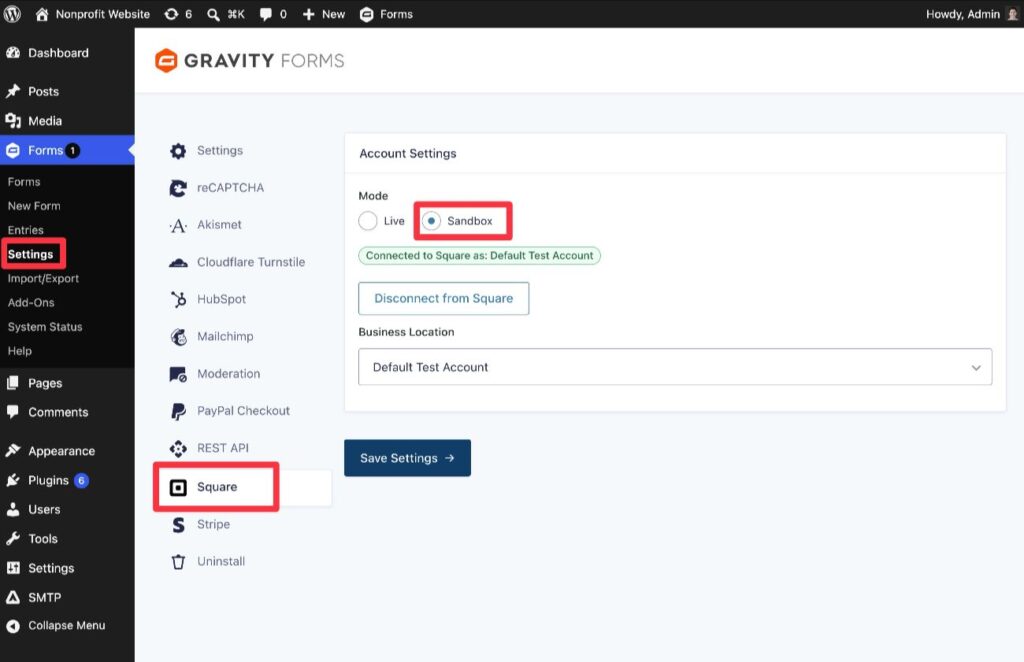The width and height of the screenshot is (1024, 662).
Task: Click Howdy, Admin text
Action: 963,14
